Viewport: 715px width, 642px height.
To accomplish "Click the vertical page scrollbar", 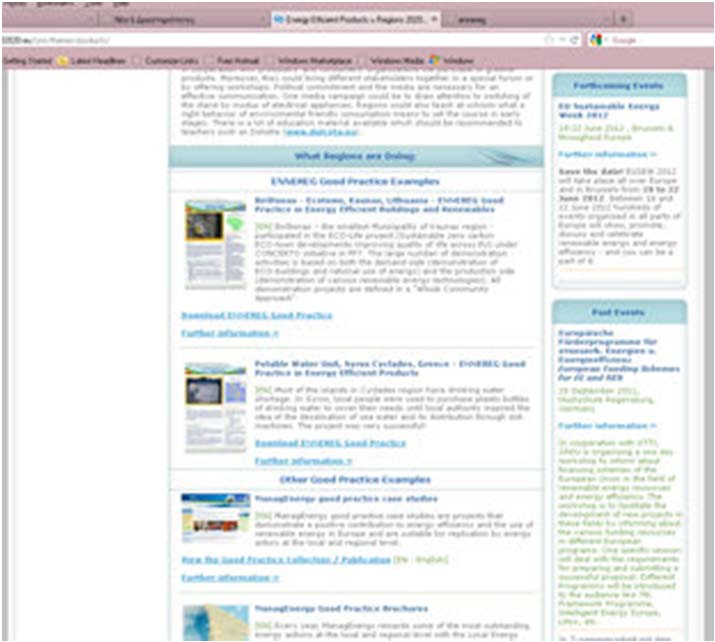I will pyautogui.click(x=709, y=356).
